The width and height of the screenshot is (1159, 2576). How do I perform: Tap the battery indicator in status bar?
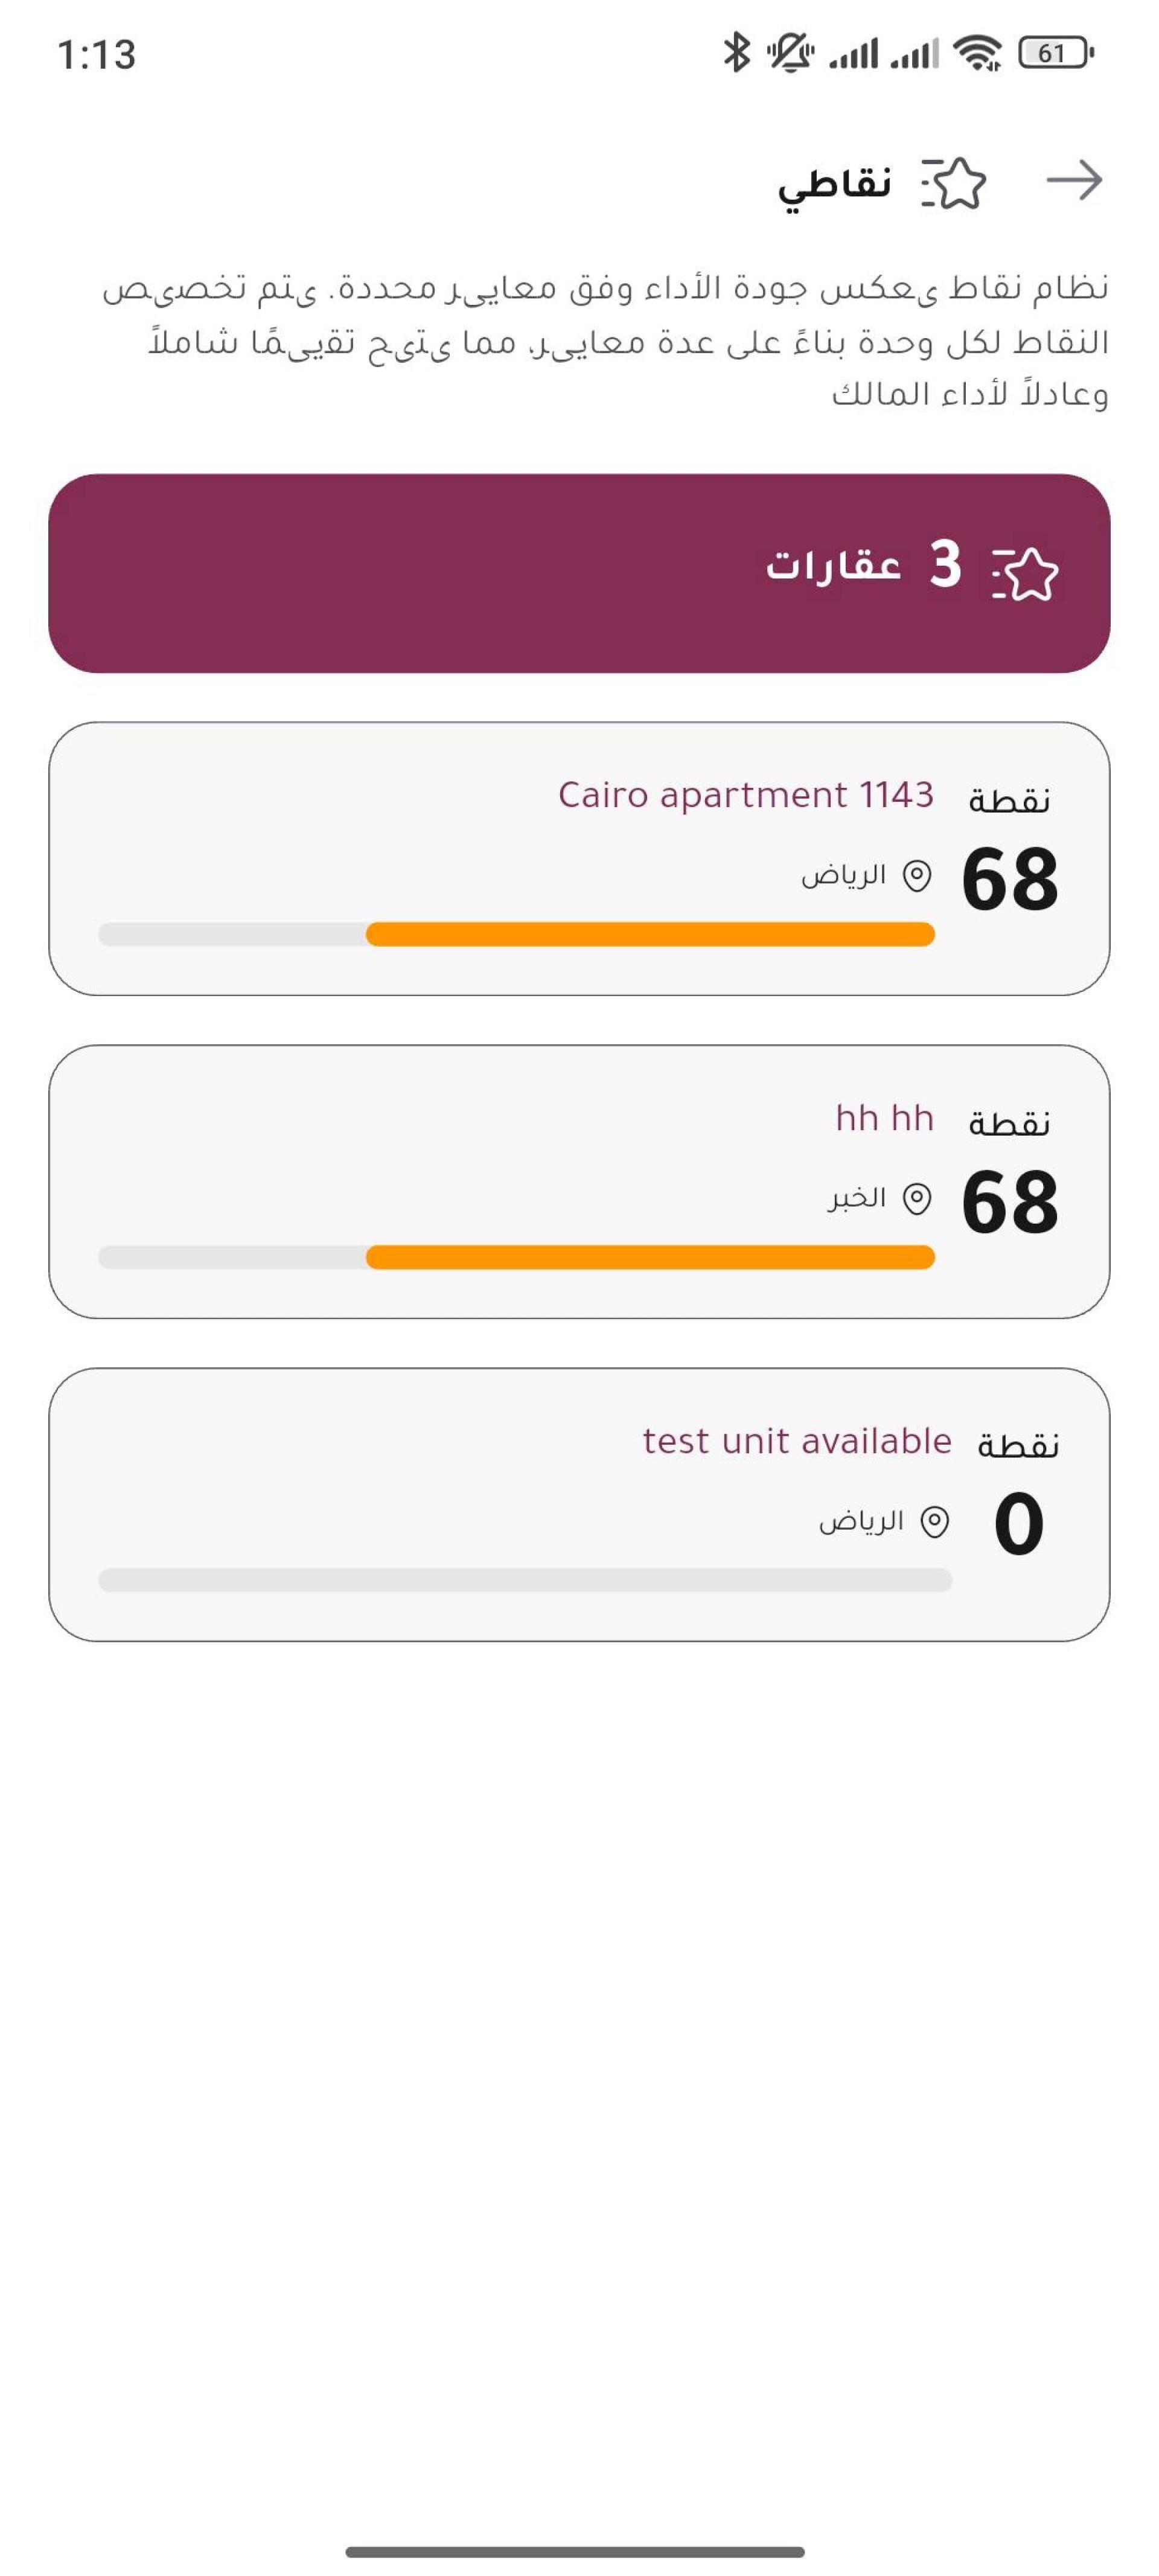coord(1056,52)
